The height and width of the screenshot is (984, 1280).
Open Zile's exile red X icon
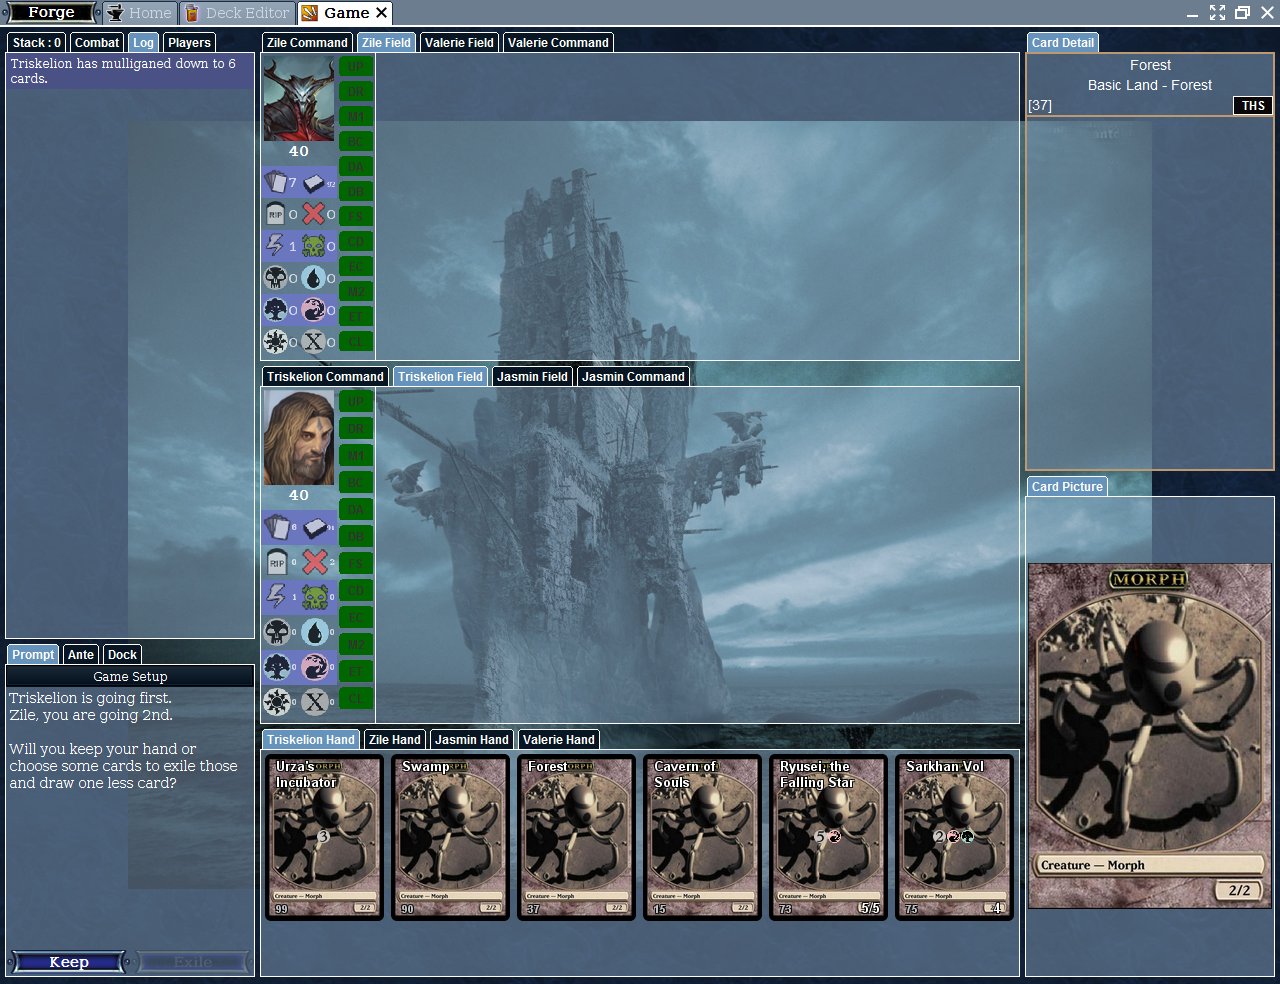(x=314, y=214)
